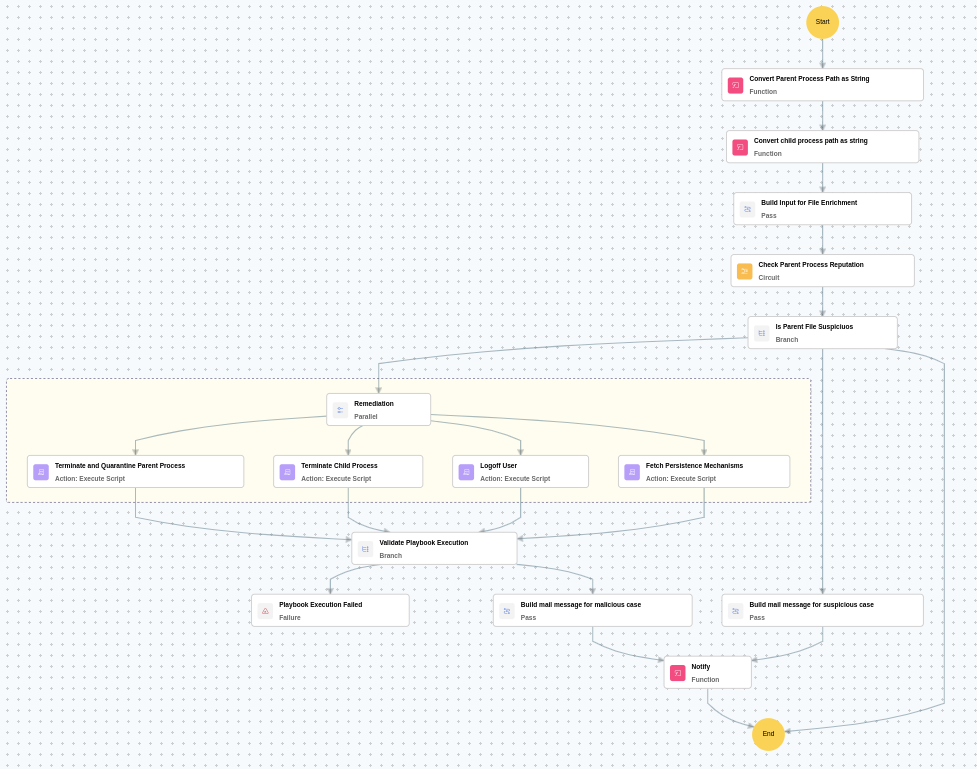The width and height of the screenshot is (977, 769).
Task: Select Convert Parent Process Path function icon
Action: point(735,85)
